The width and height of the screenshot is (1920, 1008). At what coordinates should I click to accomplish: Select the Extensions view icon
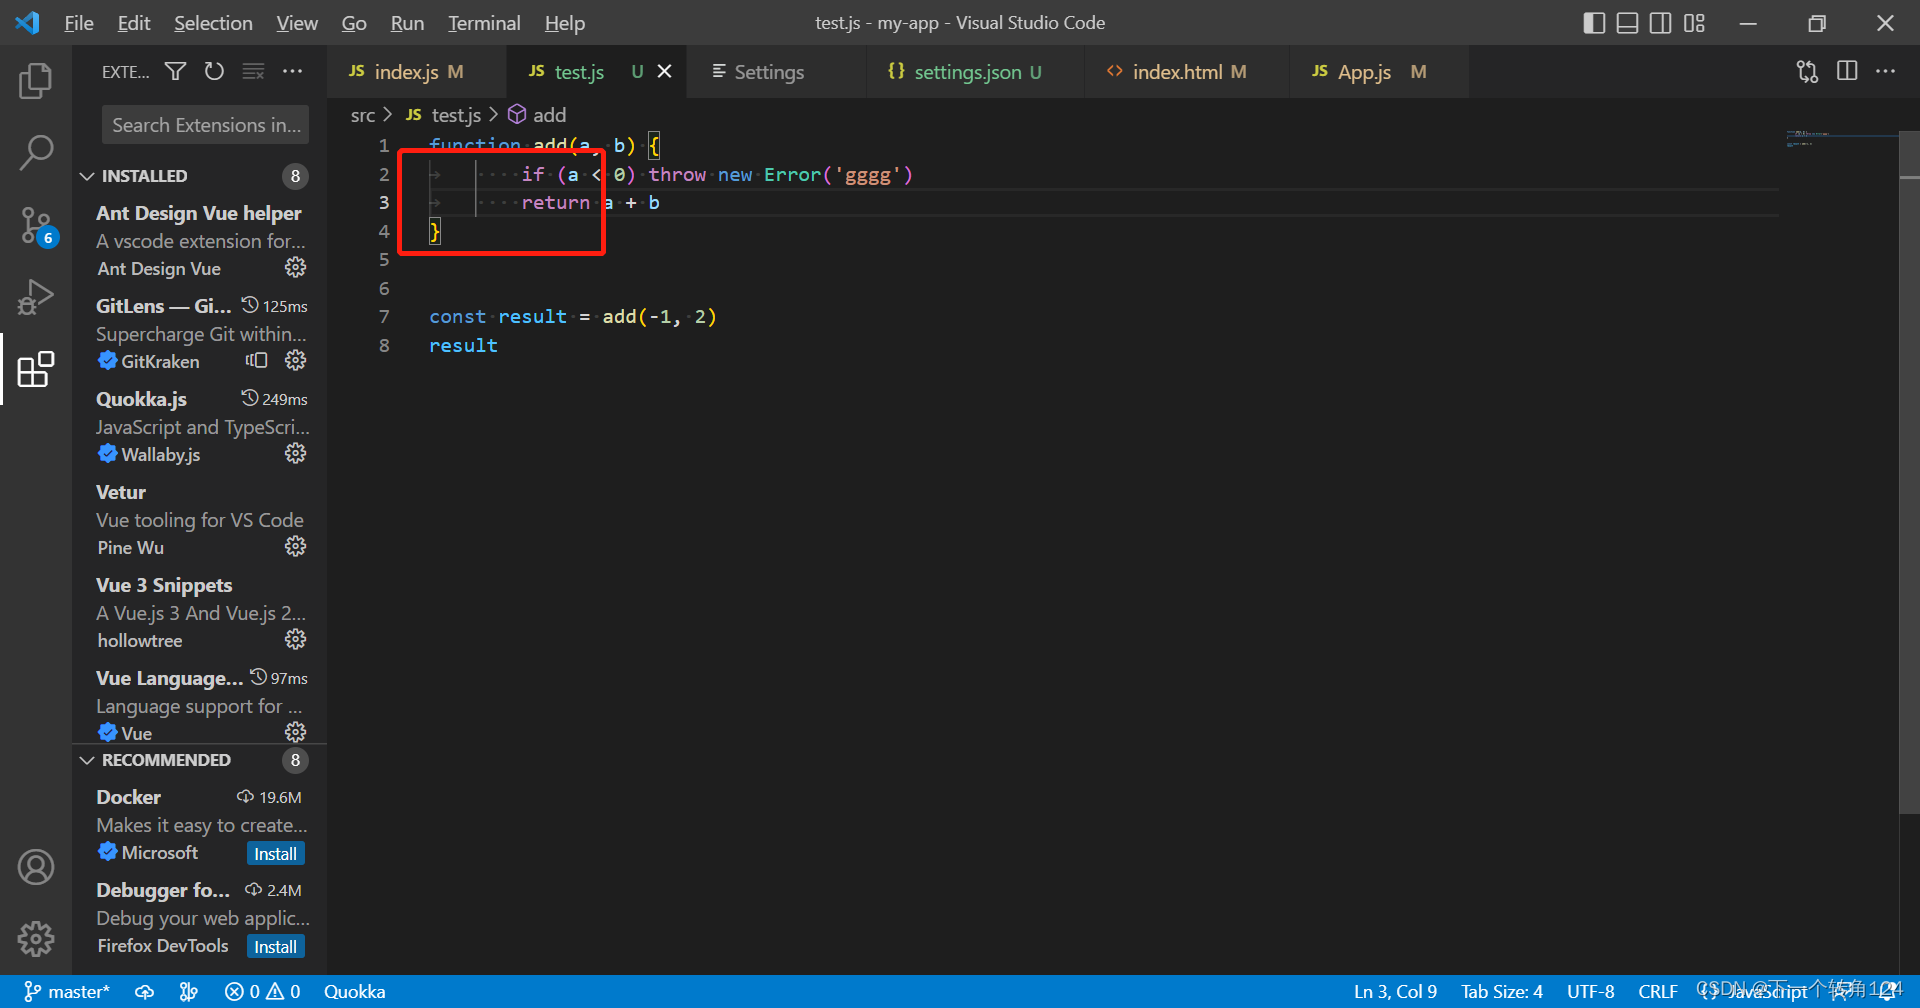[x=36, y=369]
